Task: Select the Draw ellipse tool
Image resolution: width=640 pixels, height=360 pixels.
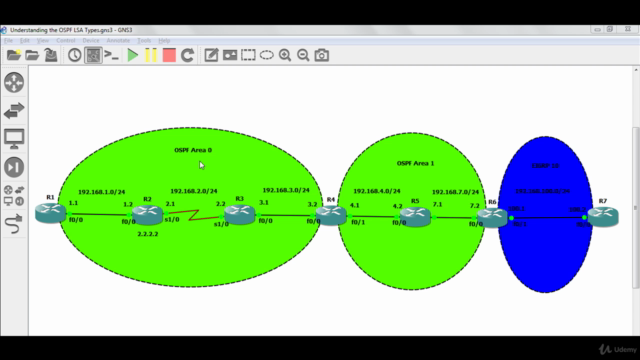Action: (267, 55)
